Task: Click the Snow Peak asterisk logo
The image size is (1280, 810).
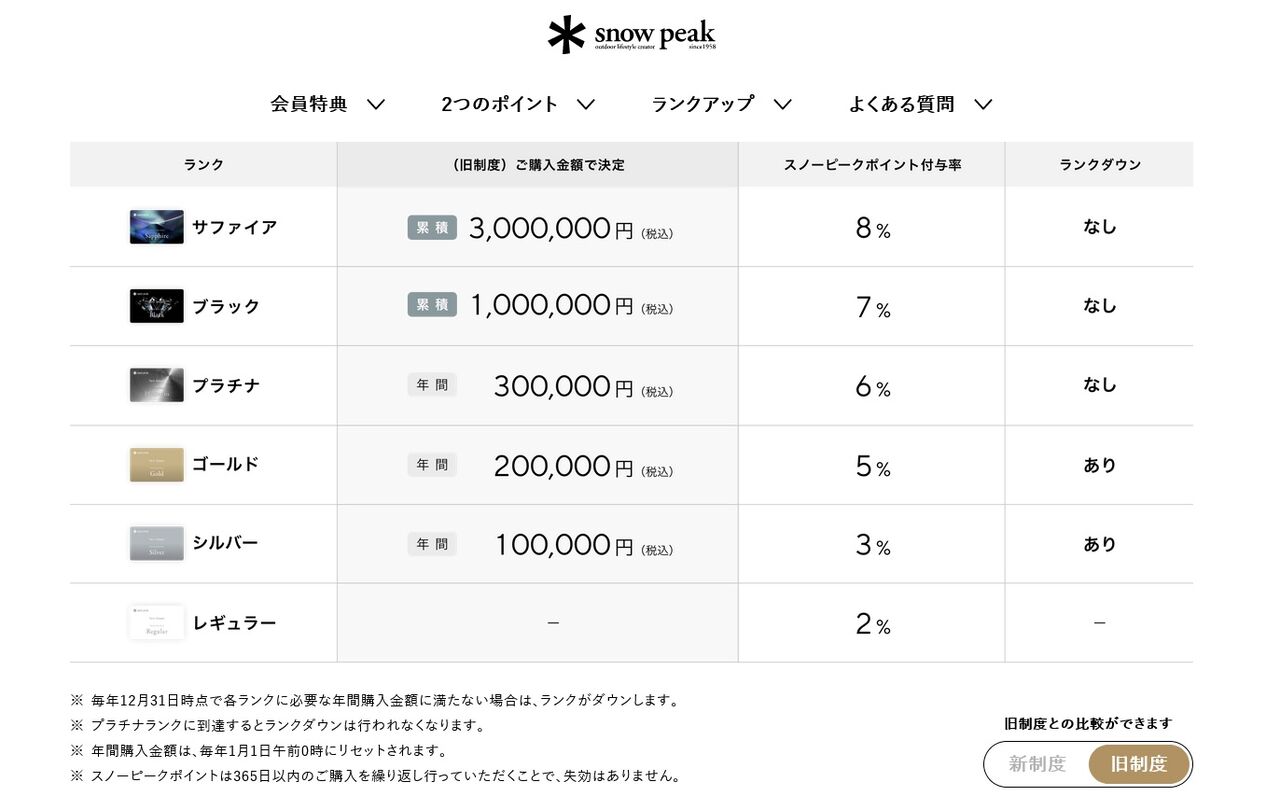Action: pos(566,34)
